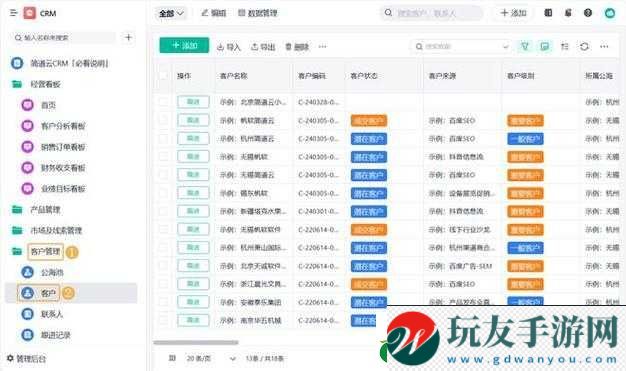The image size is (626, 371).
Task: Click the 客户名称 column header
Action: [x=234, y=75]
